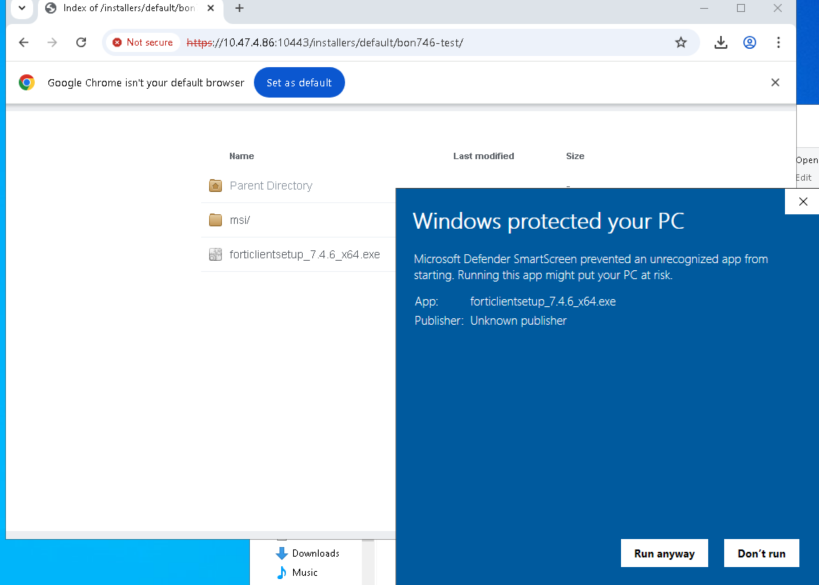
Task: Click the Music note icon in Explorer
Action: coord(282,572)
